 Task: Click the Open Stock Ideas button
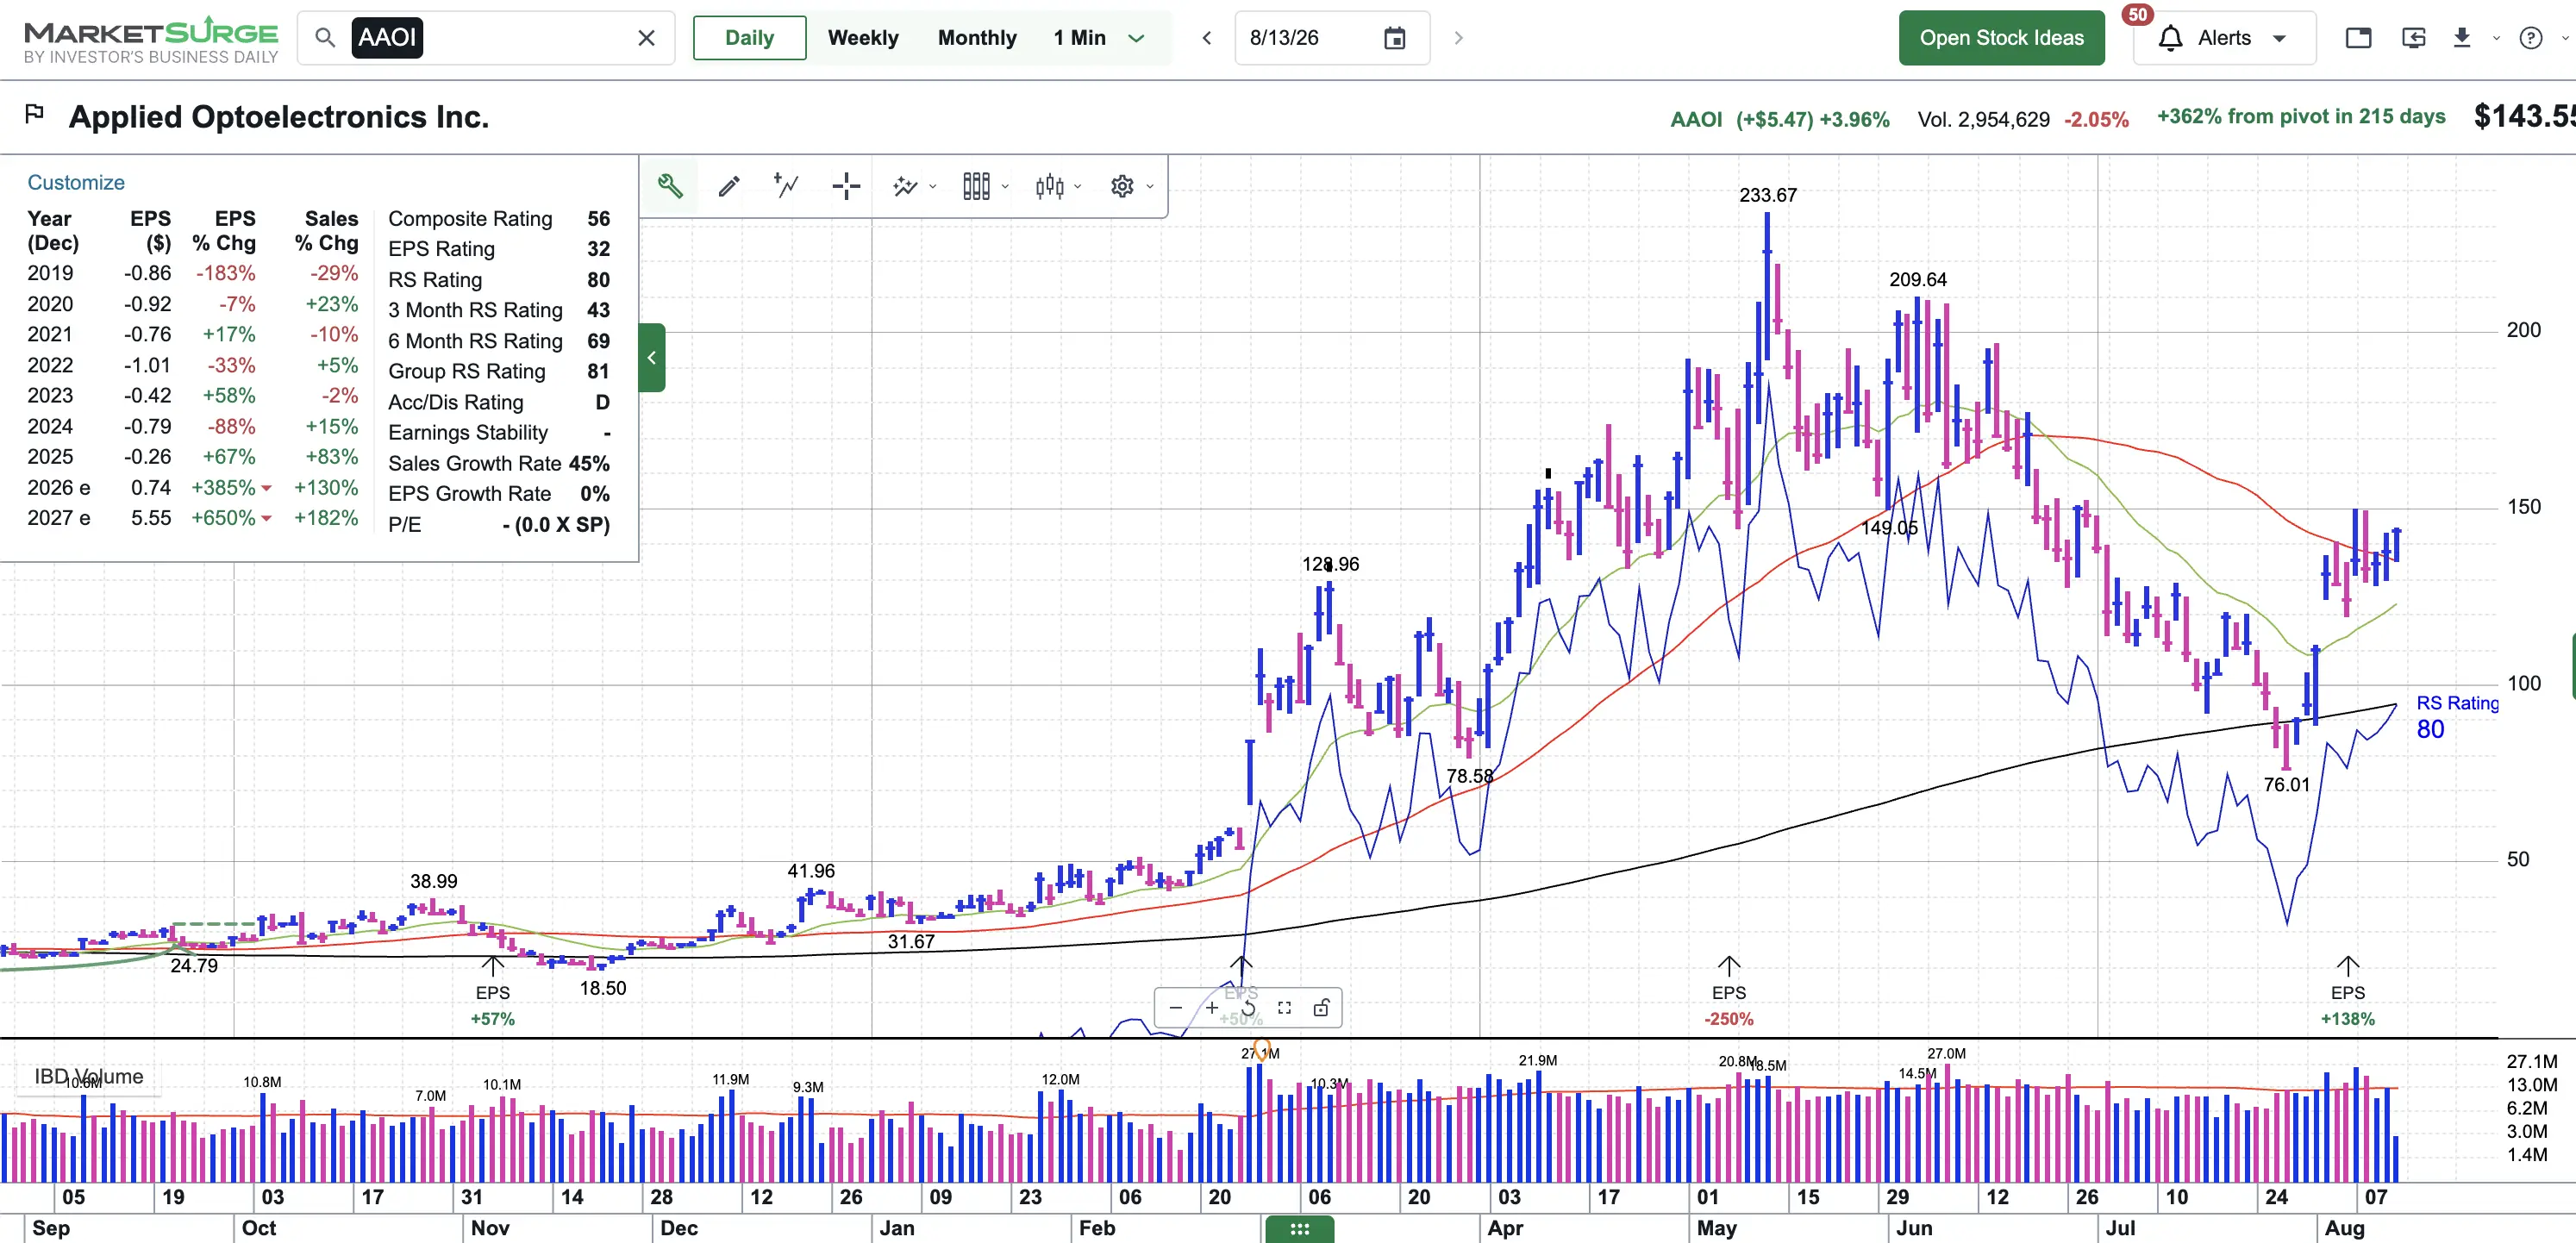click(x=2001, y=38)
